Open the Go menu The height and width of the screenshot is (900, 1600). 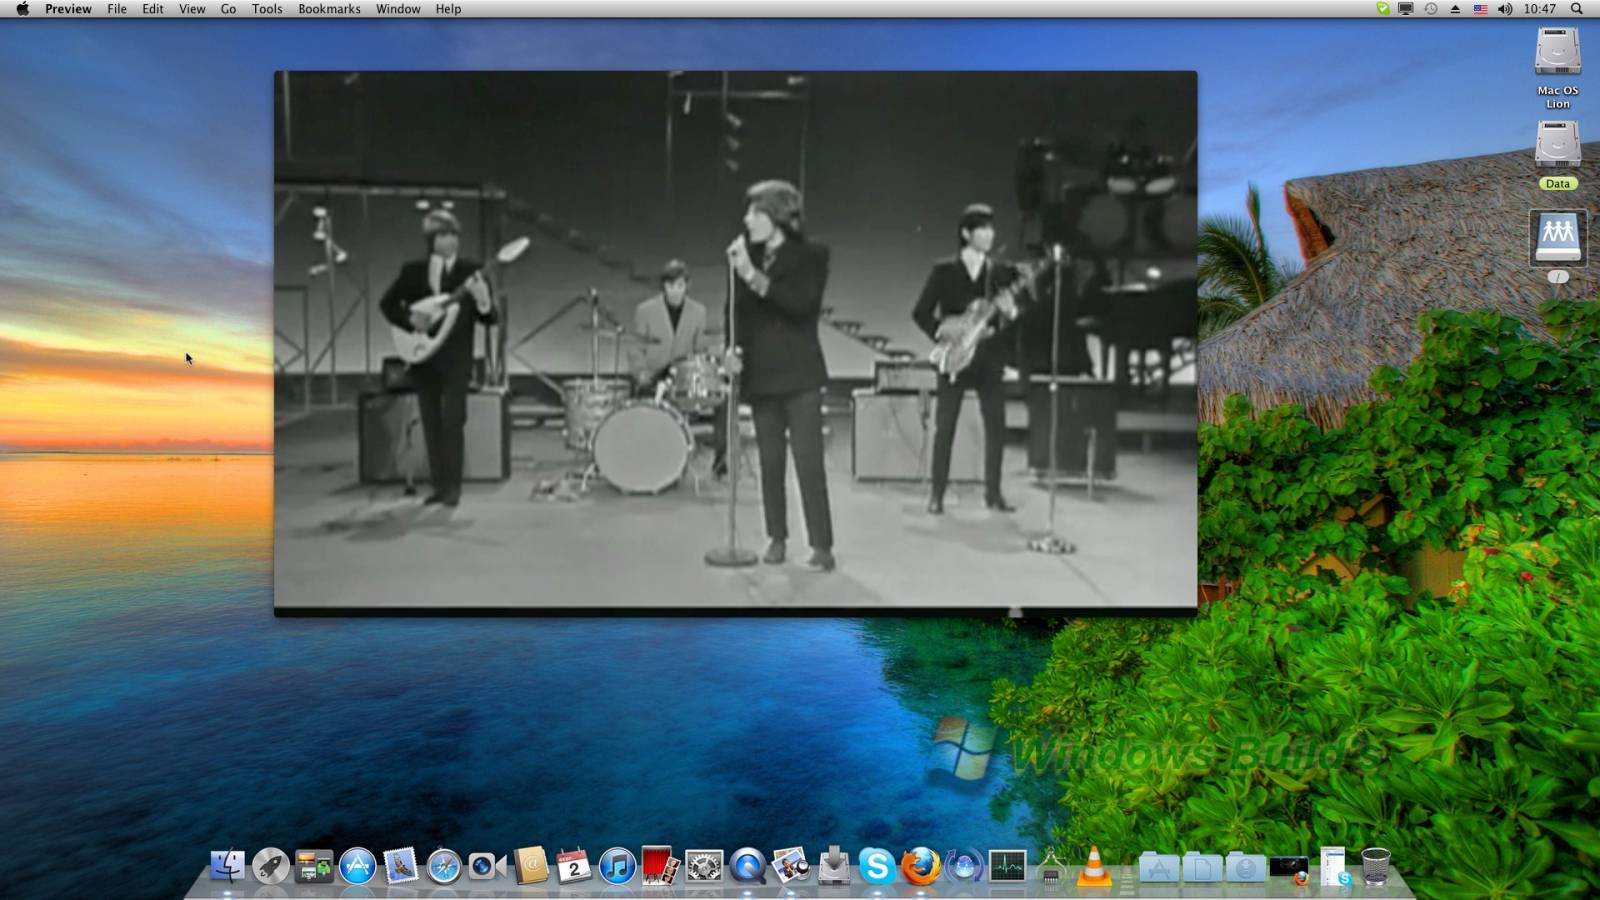pyautogui.click(x=228, y=9)
